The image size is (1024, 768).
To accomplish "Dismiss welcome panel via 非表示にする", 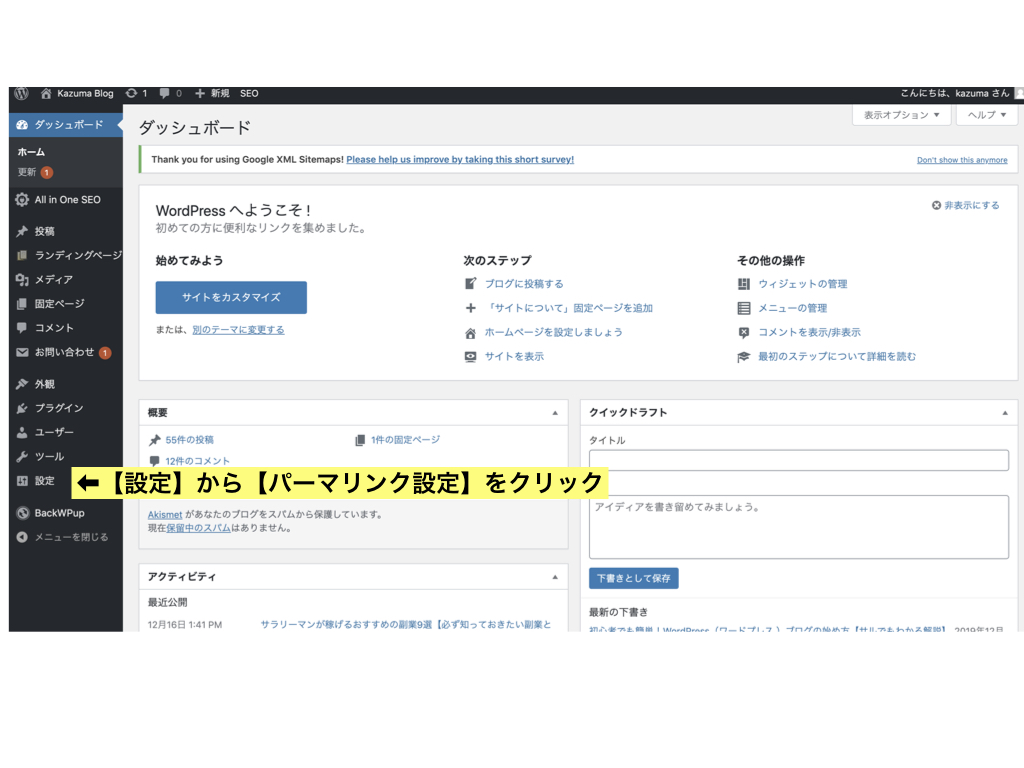I will [x=965, y=205].
